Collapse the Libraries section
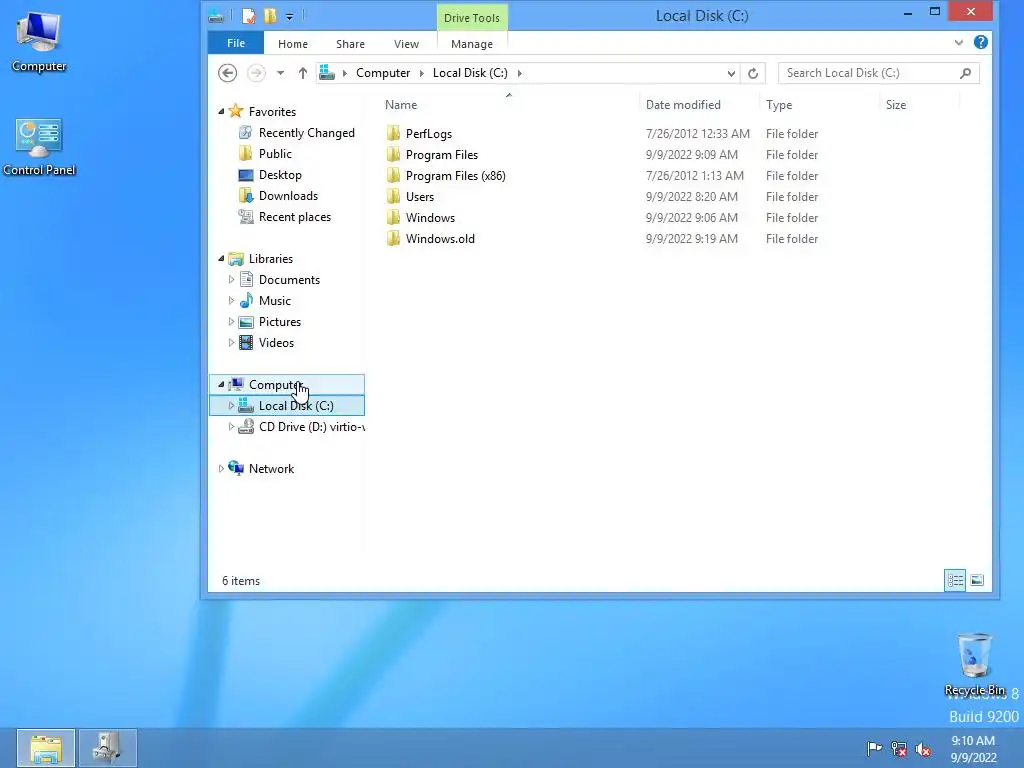 point(221,259)
